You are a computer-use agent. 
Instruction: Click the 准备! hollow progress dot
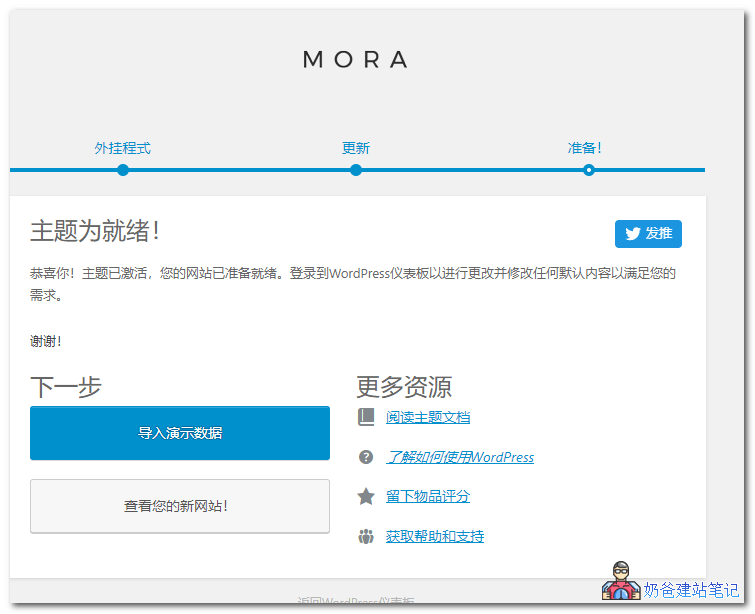588,170
